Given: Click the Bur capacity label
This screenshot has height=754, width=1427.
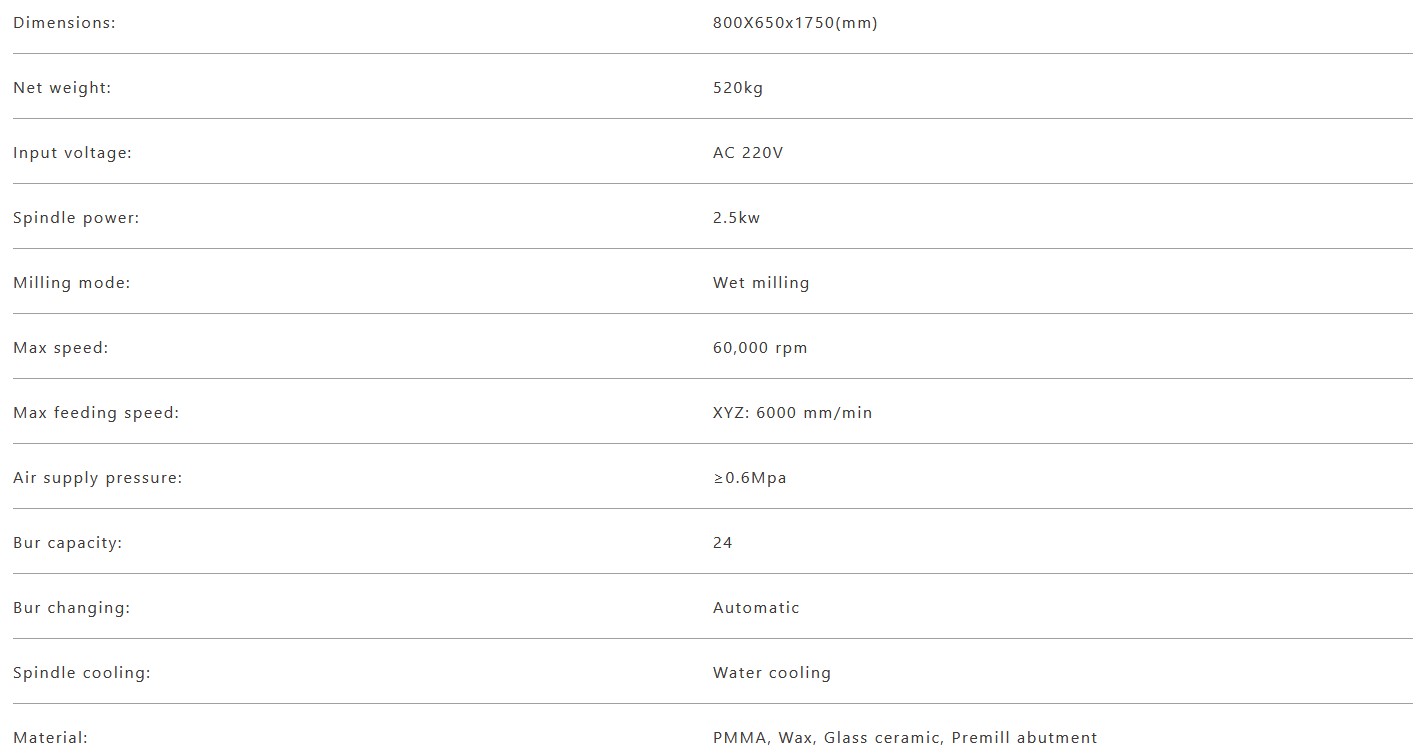Looking at the screenshot, I should click(67, 543).
